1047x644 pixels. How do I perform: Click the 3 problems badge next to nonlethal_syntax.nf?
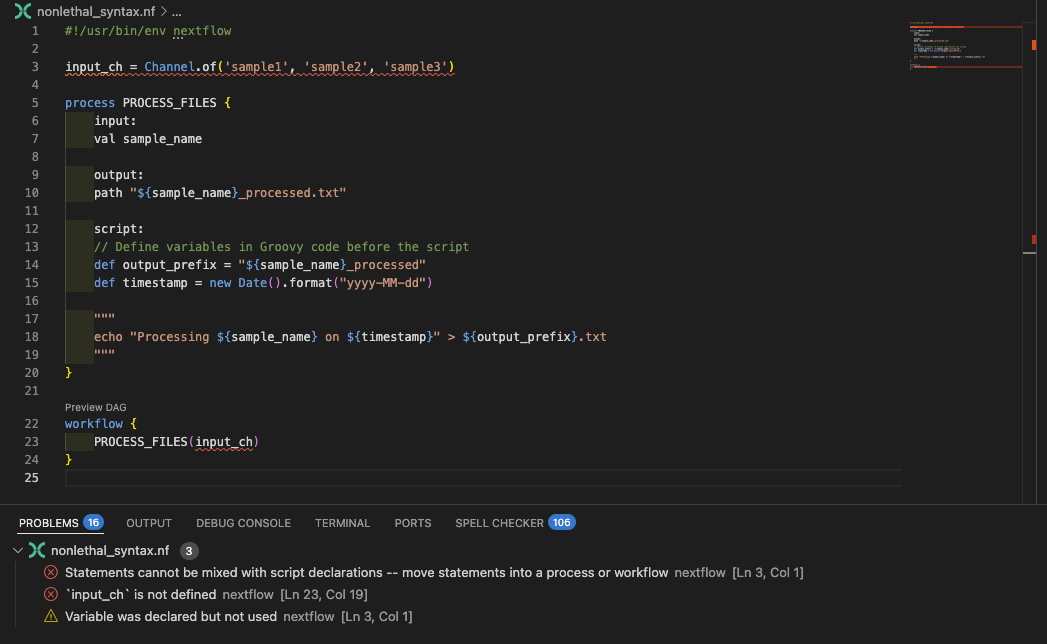click(190, 551)
